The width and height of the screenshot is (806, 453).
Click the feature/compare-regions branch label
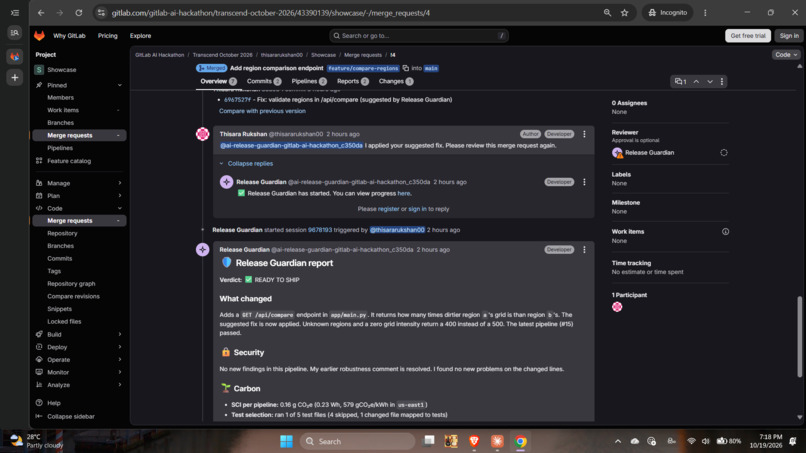[x=363, y=68]
